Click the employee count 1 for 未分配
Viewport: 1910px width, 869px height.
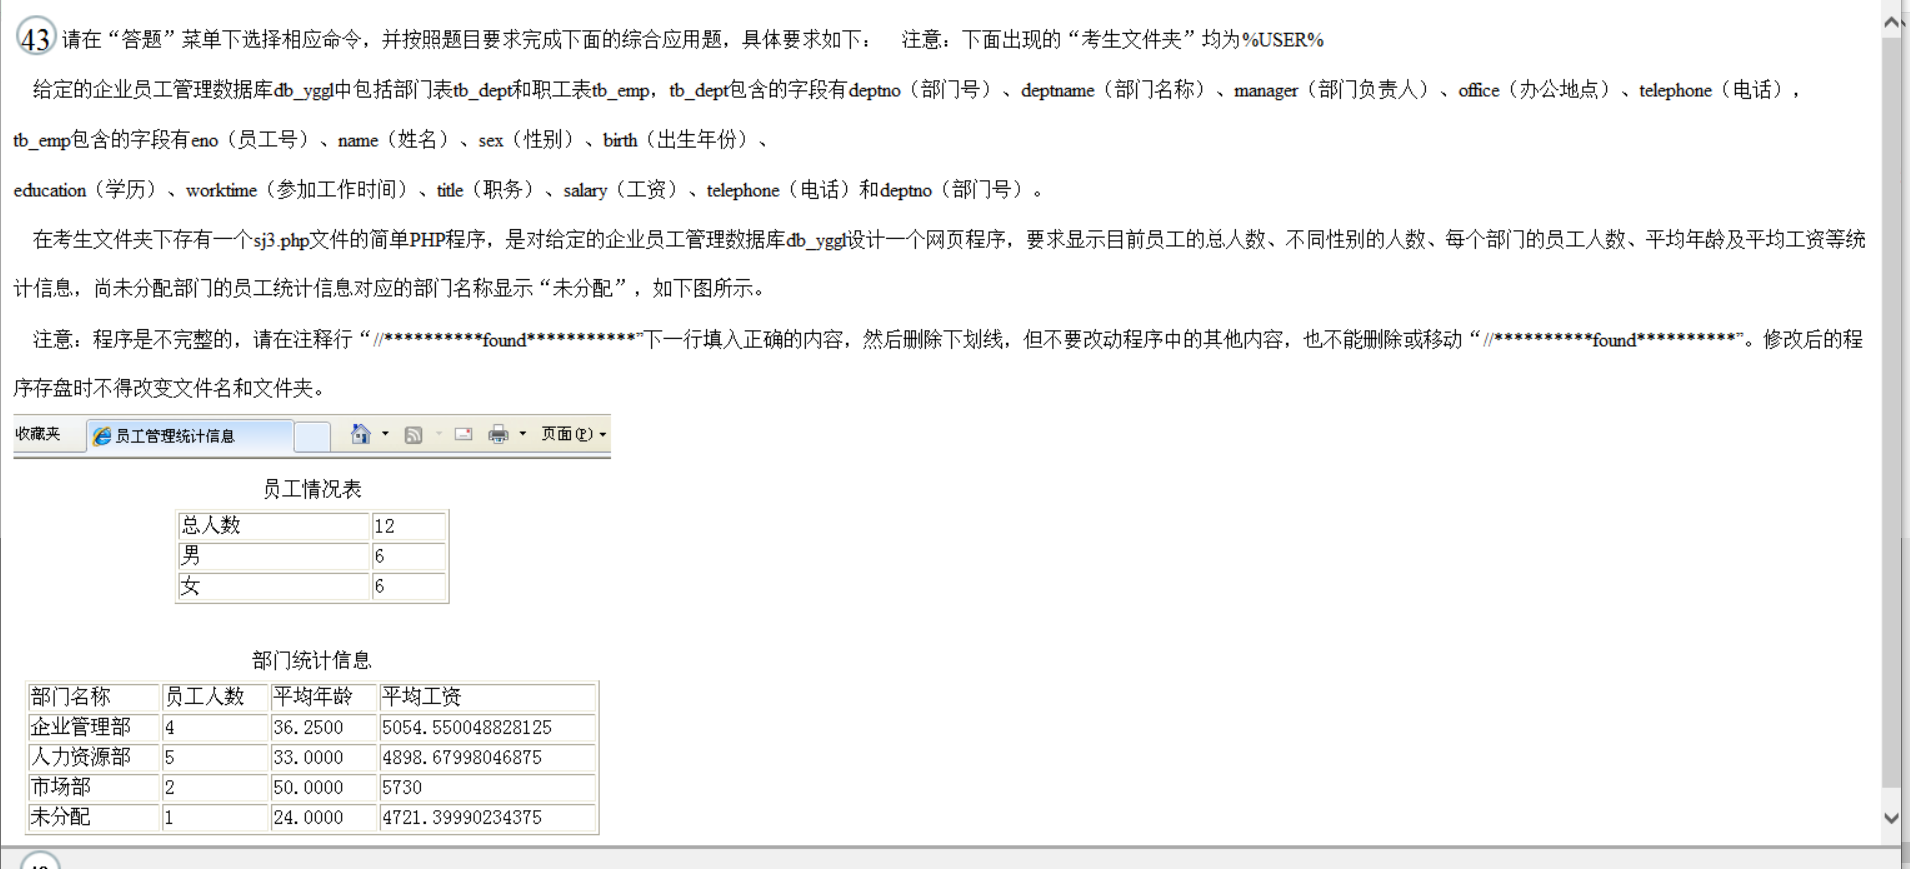click(215, 817)
